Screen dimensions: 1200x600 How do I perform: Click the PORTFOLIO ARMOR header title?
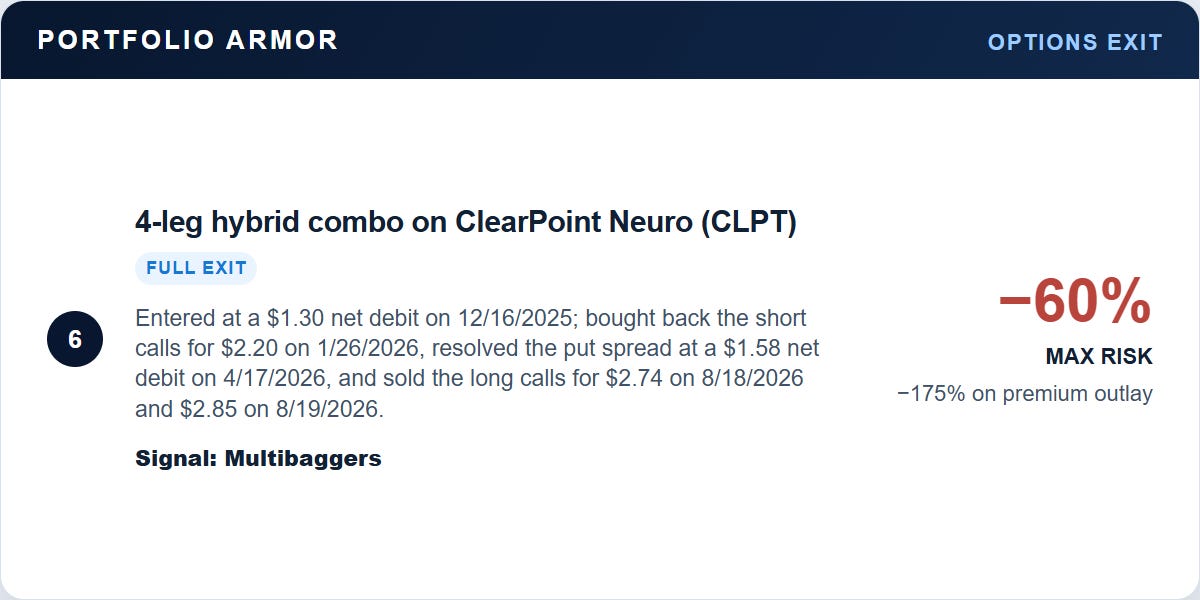click(x=187, y=40)
